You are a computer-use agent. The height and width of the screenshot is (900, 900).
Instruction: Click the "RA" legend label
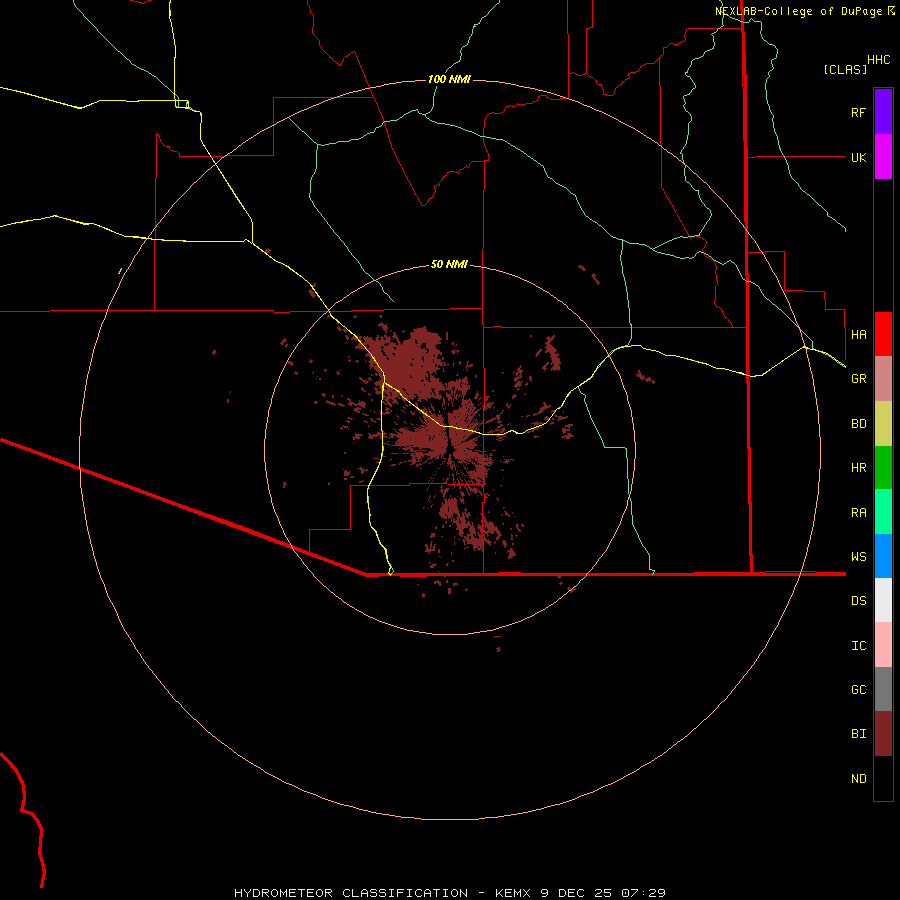858,513
